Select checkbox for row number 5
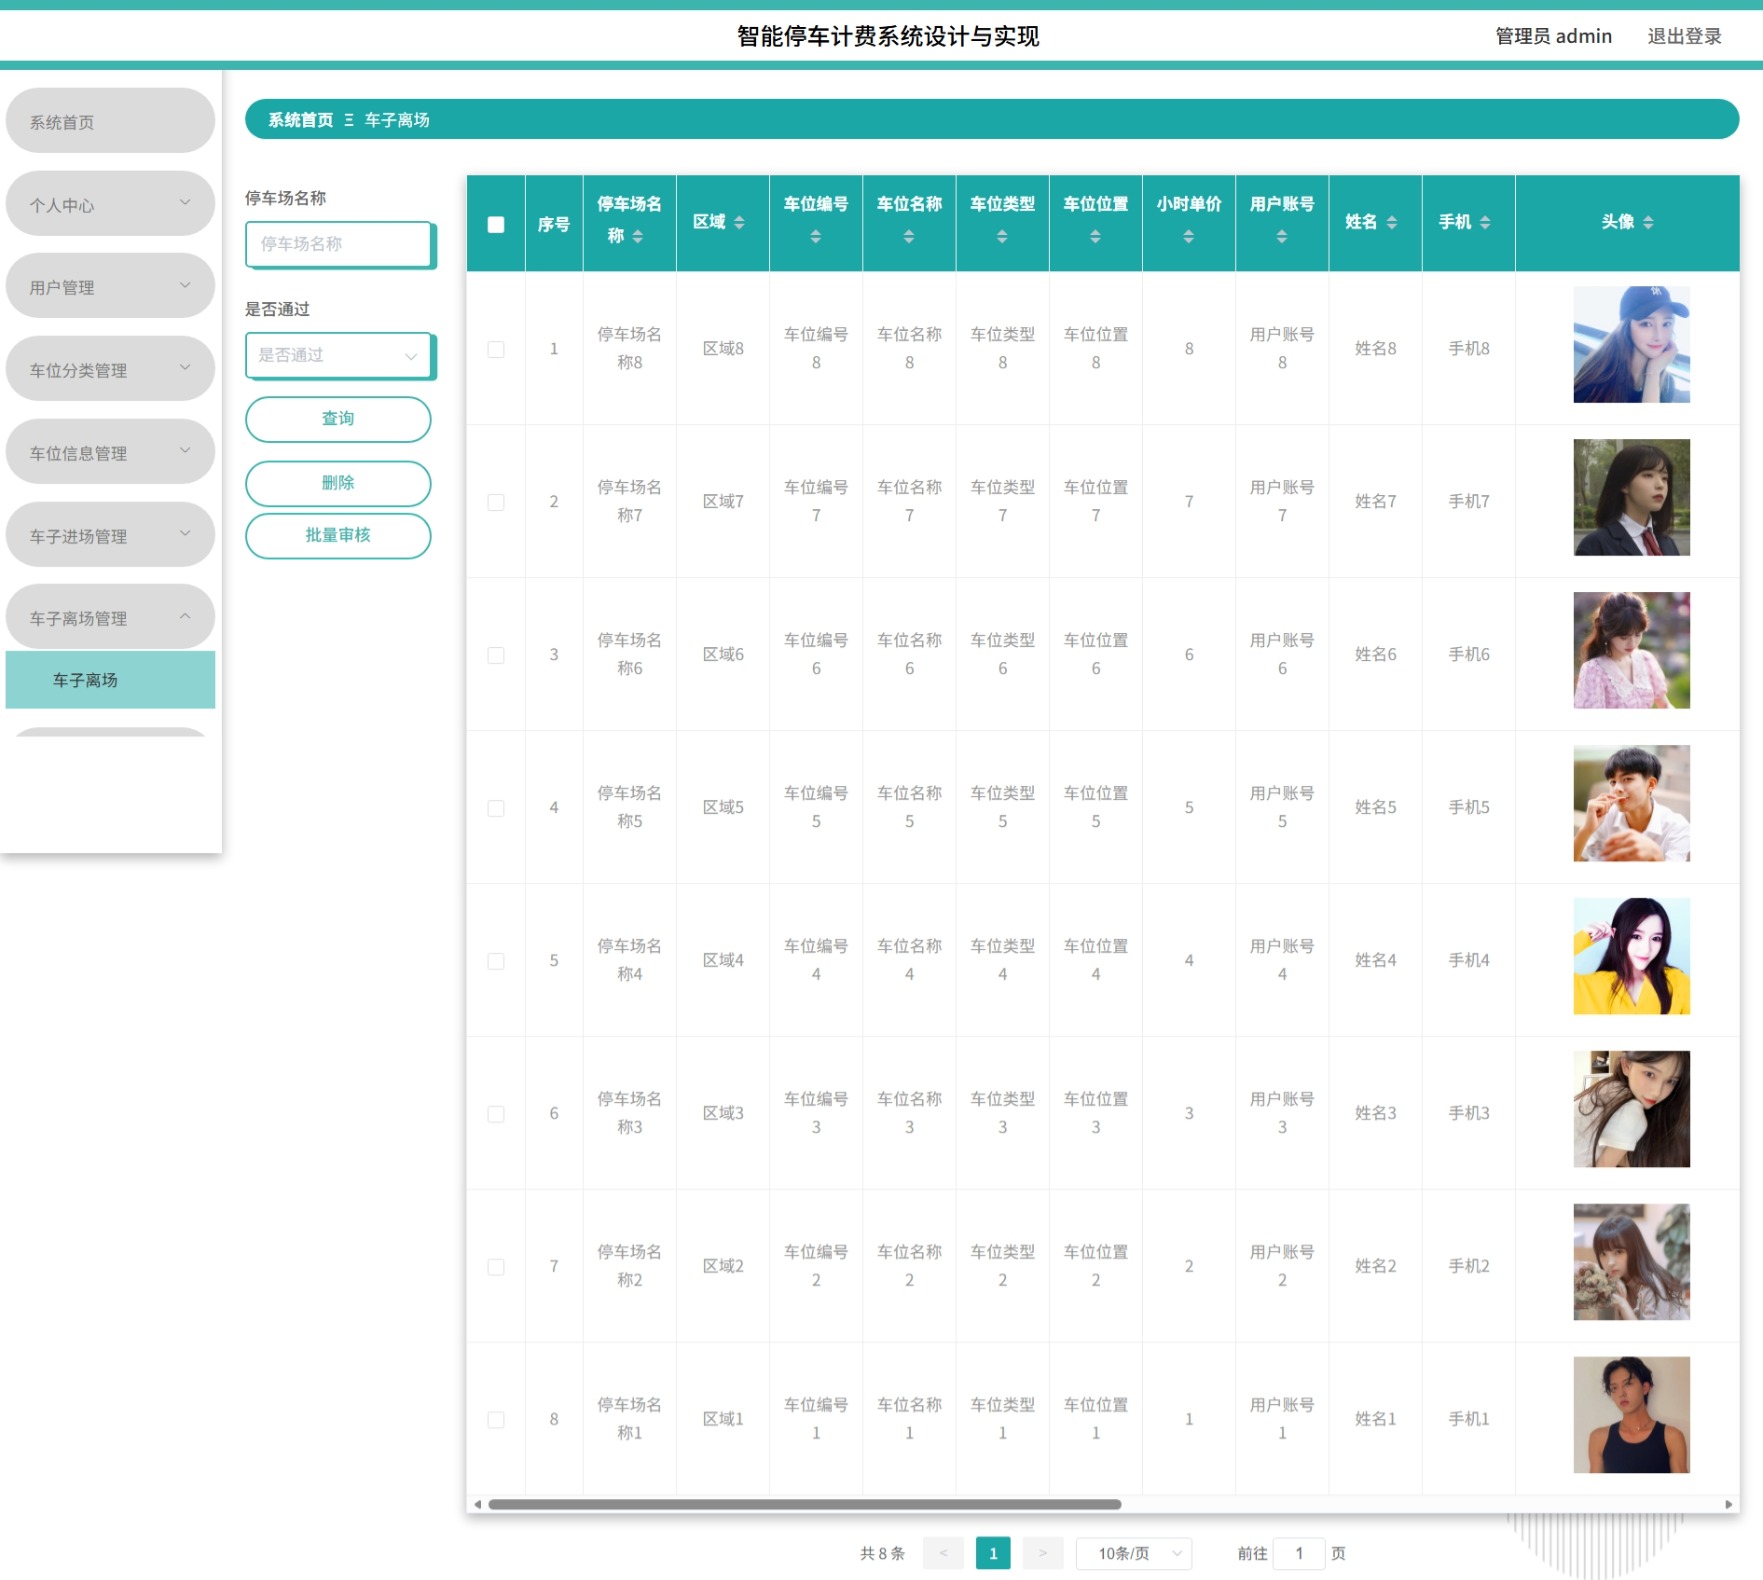Image resolution: width=1763 pixels, height=1580 pixels. 496,961
